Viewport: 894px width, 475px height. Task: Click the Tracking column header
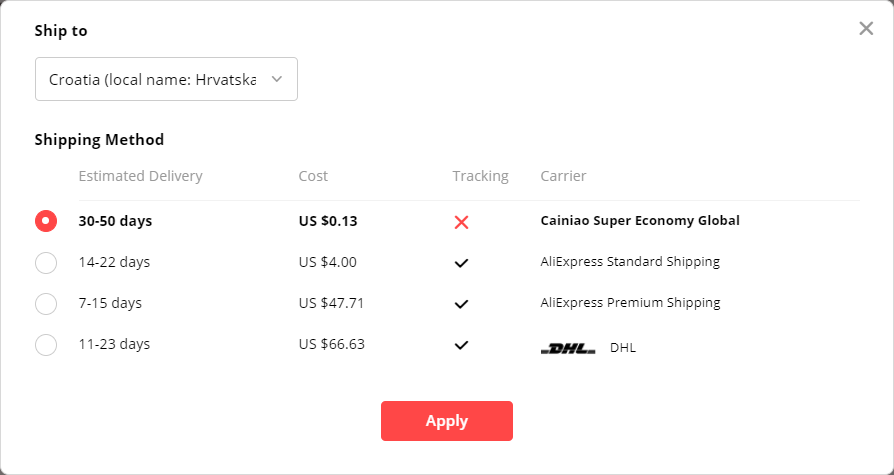481,176
